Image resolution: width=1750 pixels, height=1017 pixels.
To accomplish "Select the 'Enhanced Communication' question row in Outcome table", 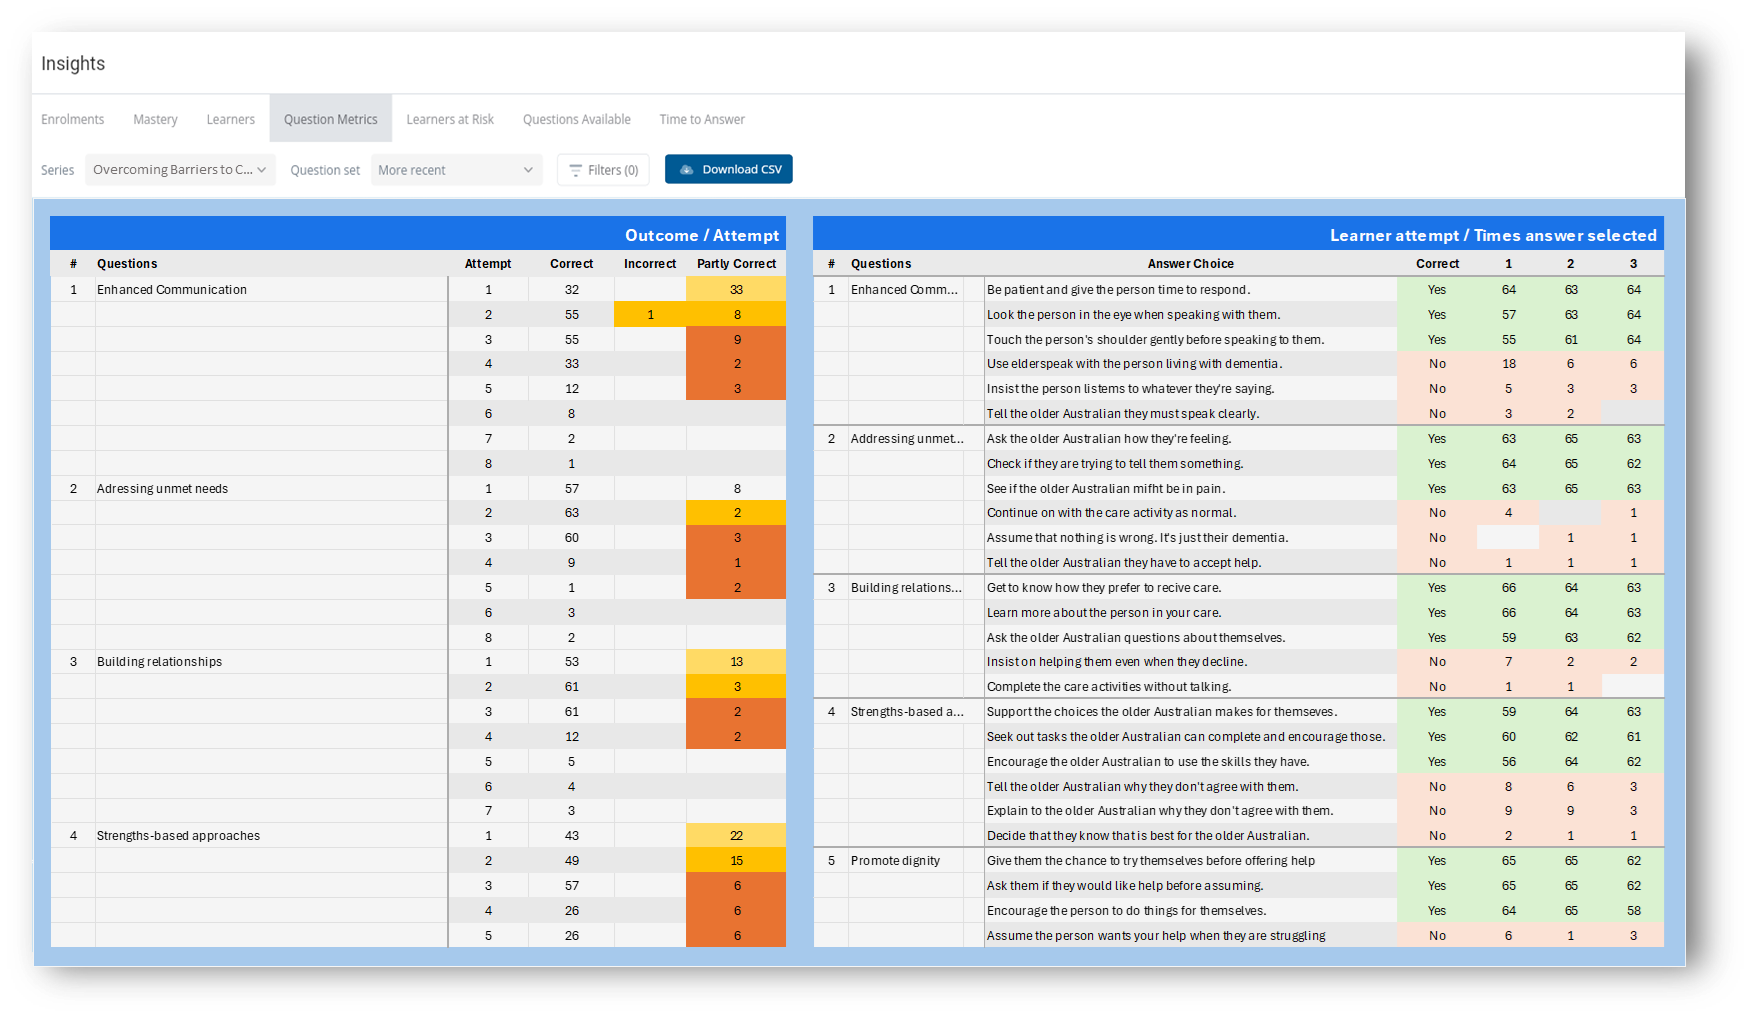I will (172, 290).
